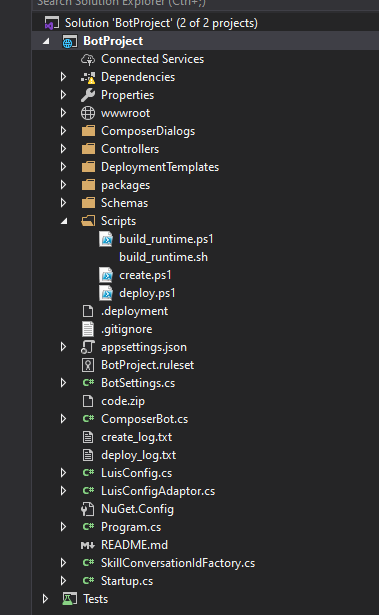Image resolution: width=379 pixels, height=615 pixels.
Task: Expand the LuisConfigAdaptor.cs node
Action: [x=64, y=491]
